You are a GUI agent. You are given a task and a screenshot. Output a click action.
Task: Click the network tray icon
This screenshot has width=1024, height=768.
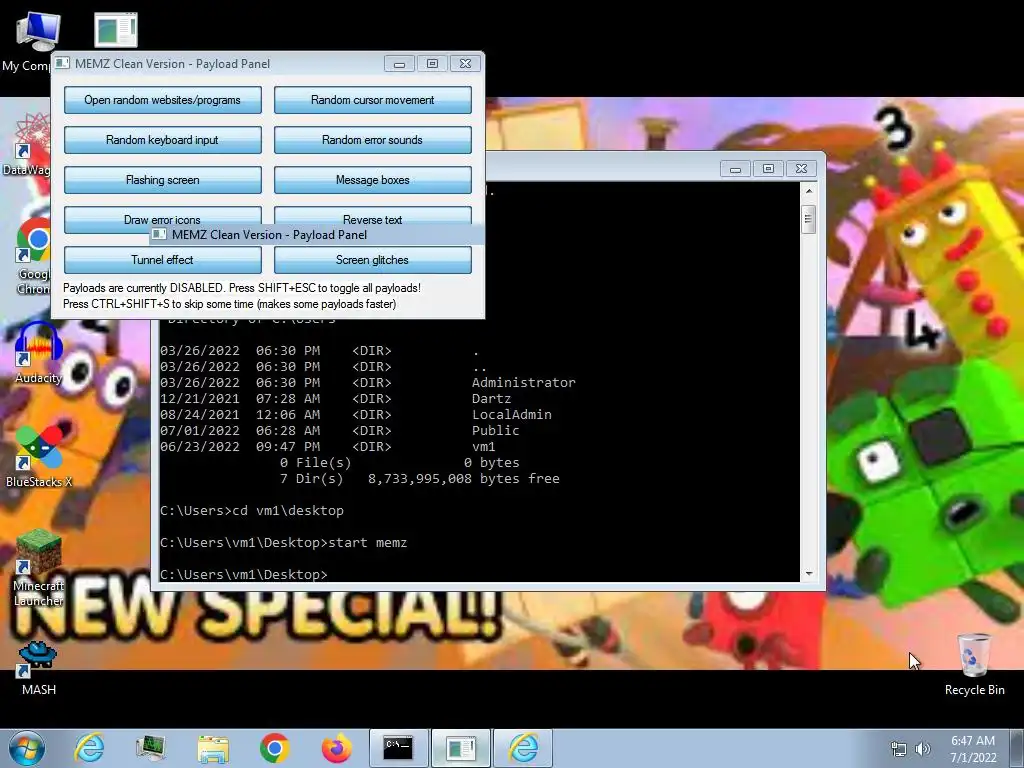899,749
